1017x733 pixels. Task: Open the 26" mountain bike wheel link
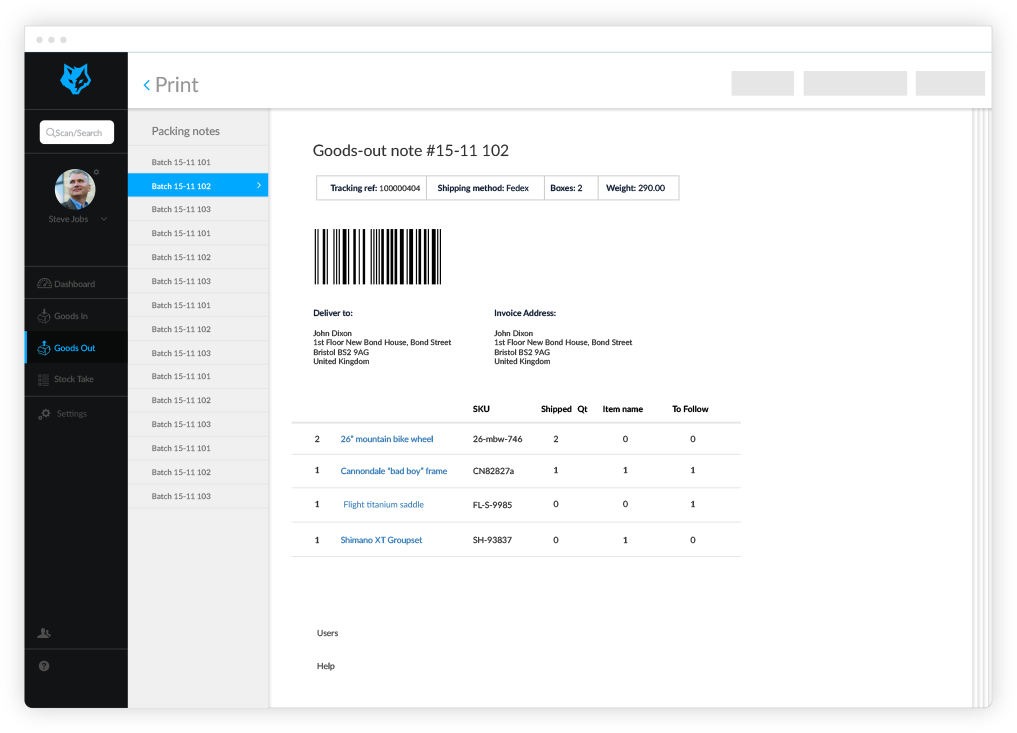tap(387, 439)
